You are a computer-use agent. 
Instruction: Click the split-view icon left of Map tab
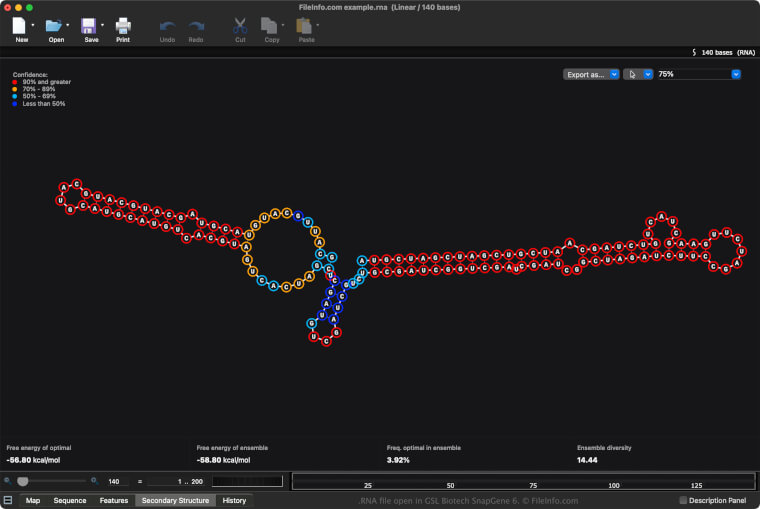[8, 500]
